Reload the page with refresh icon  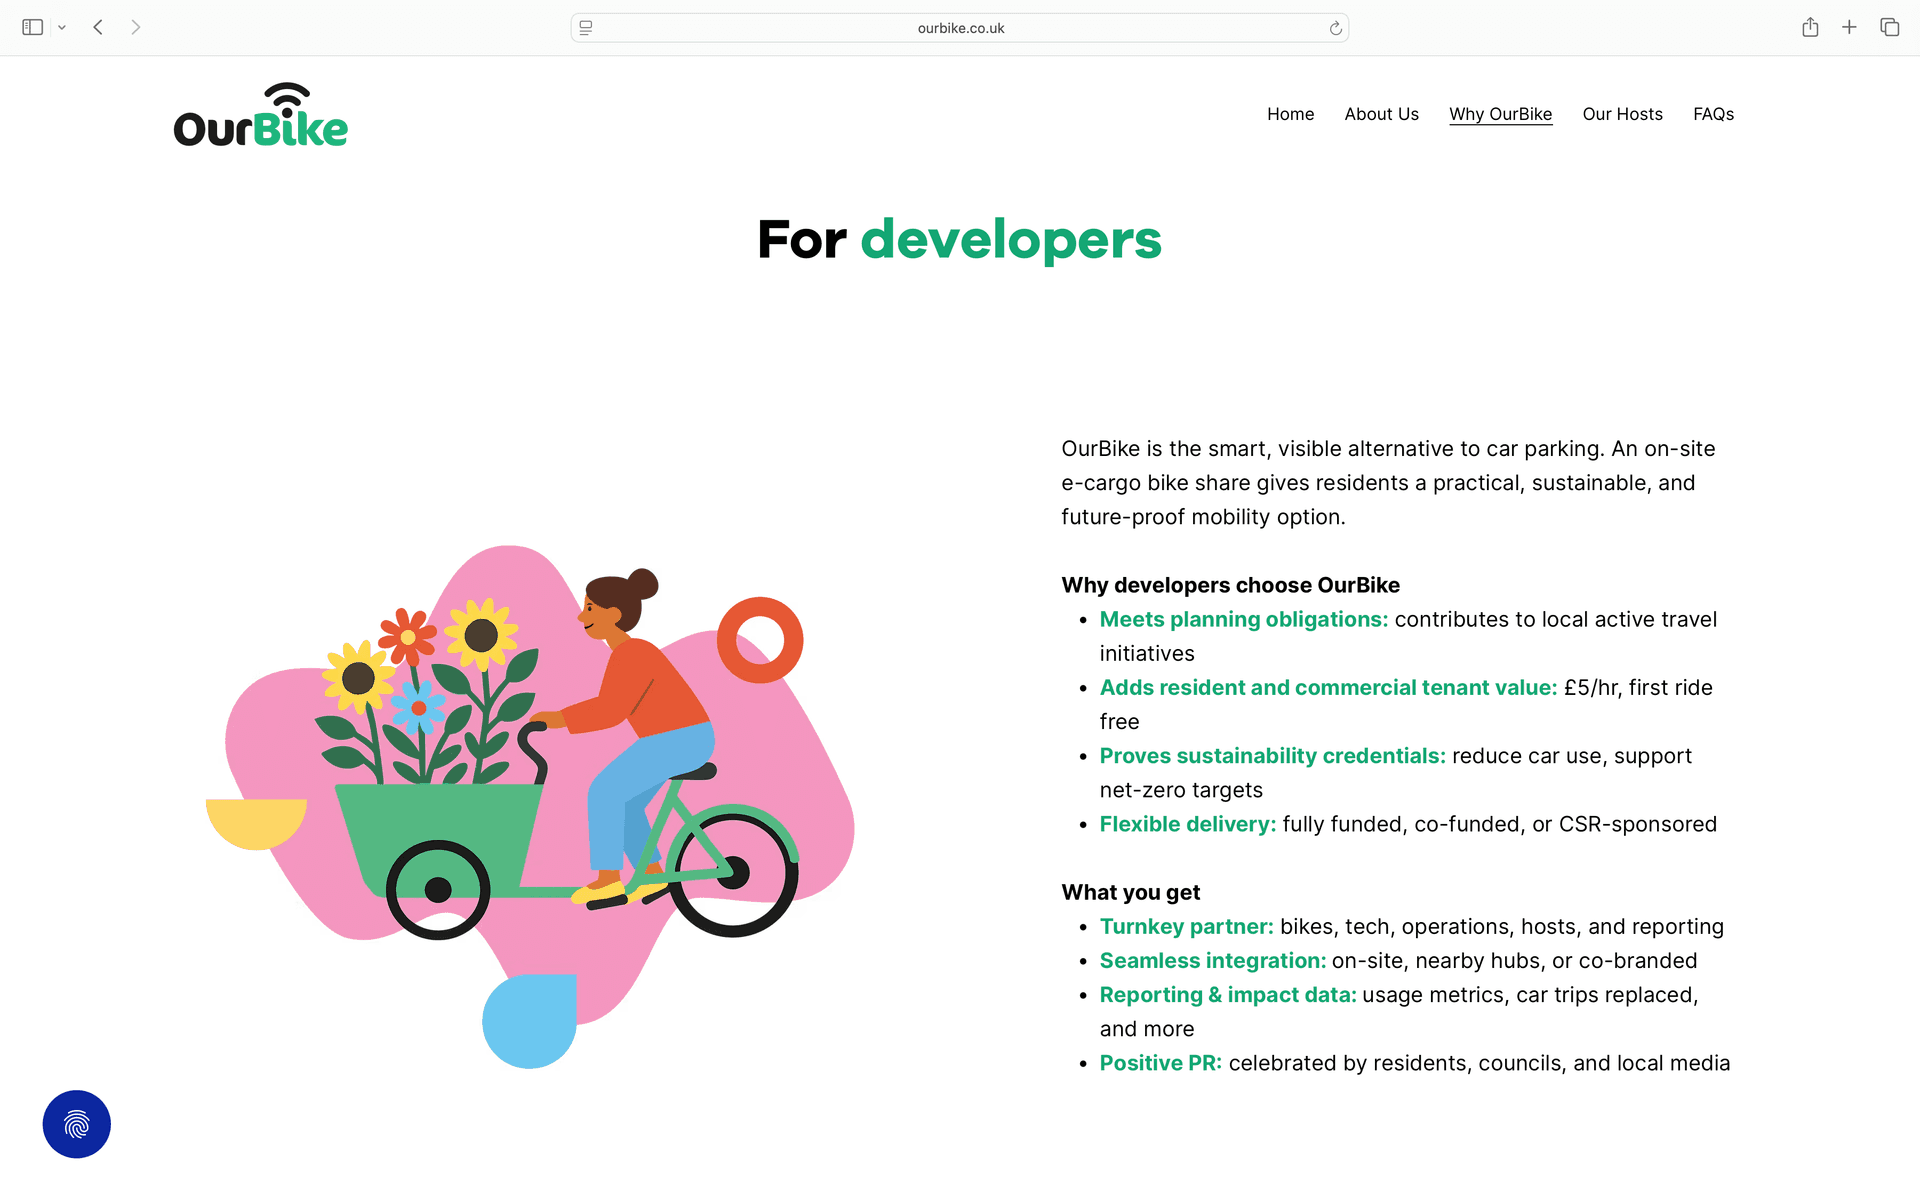[x=1335, y=28]
